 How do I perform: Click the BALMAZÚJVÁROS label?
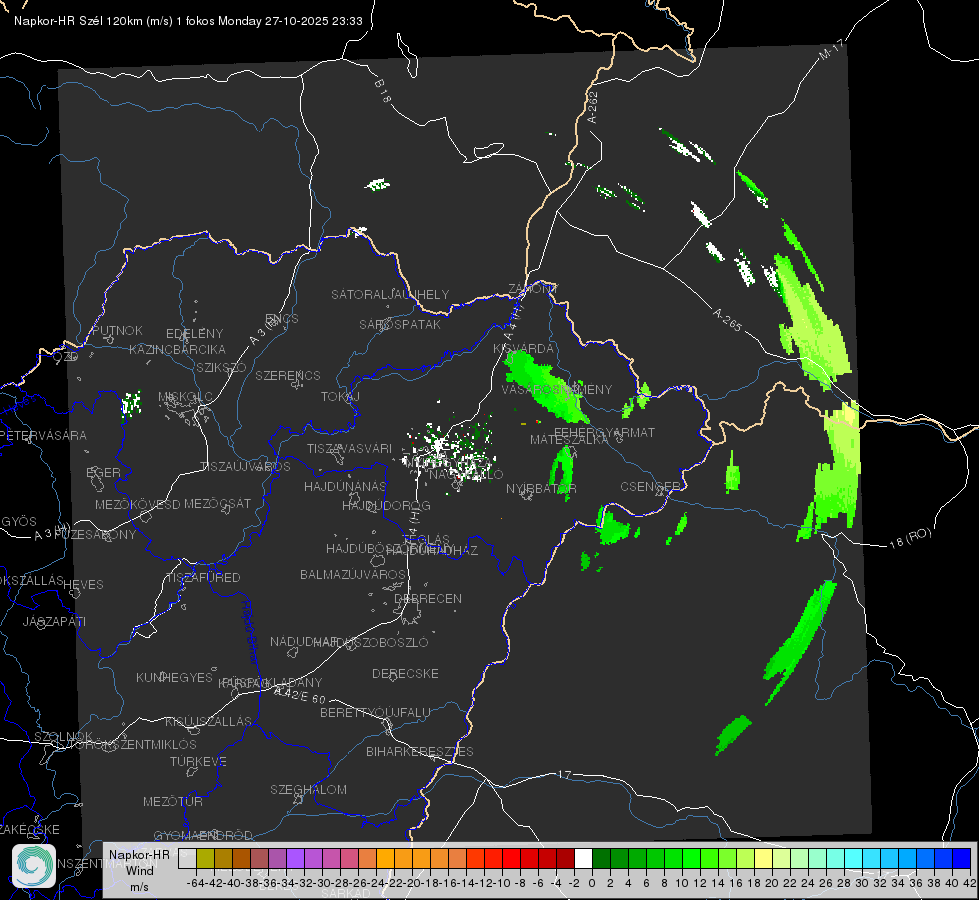[353, 574]
